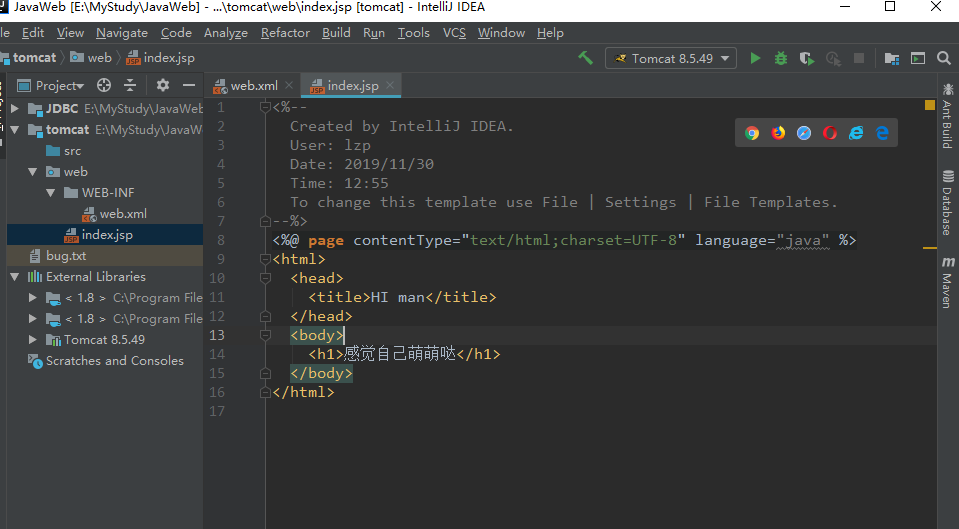Open the Maven tool window
The image size is (959, 529).
(x=947, y=282)
